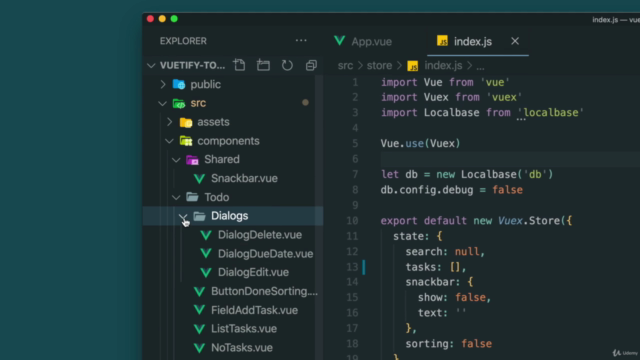Select the index.js editor tab

coord(478,41)
